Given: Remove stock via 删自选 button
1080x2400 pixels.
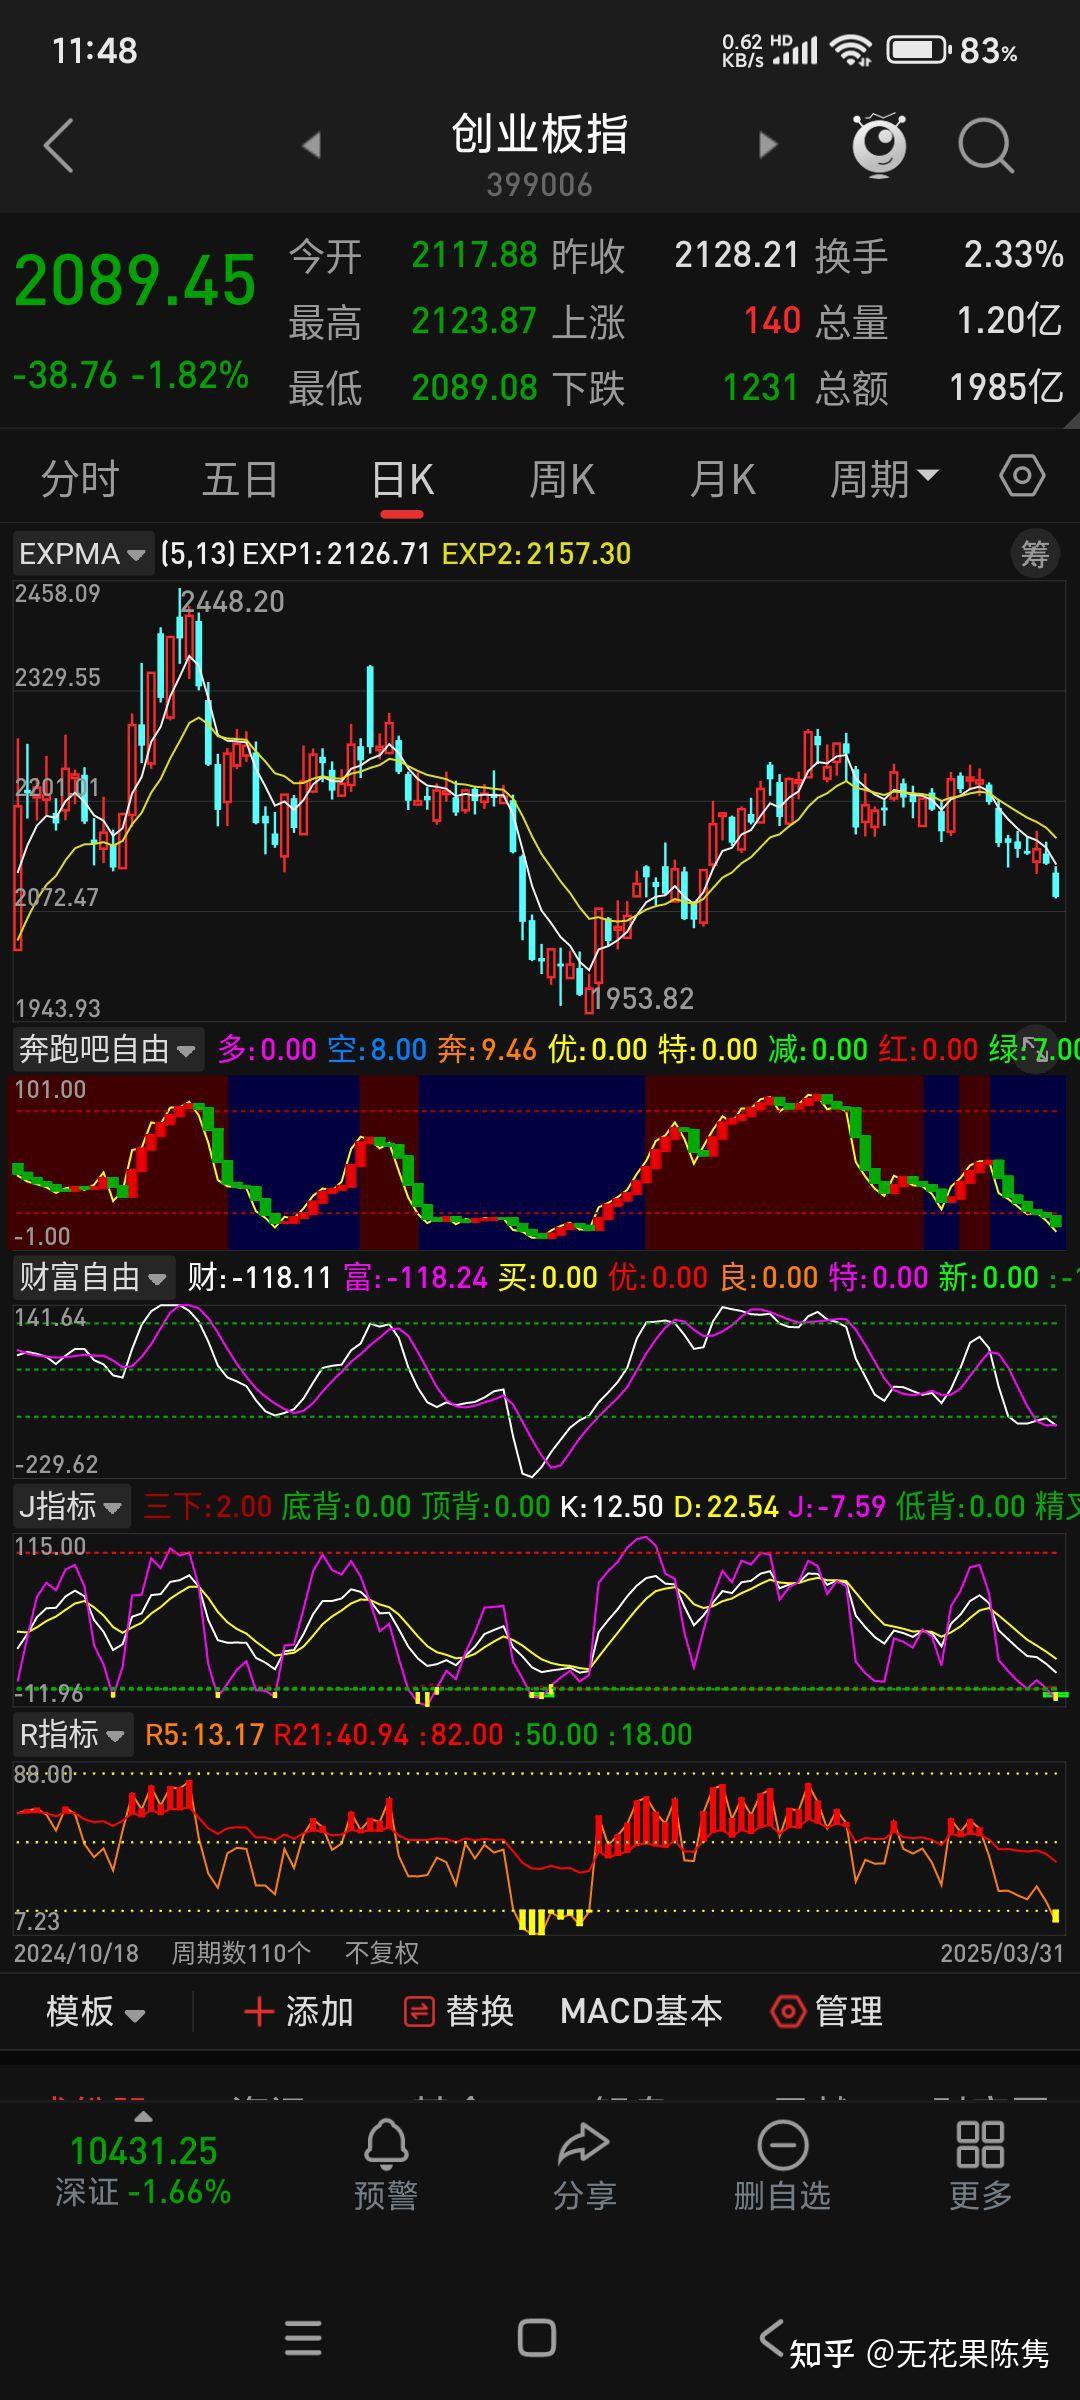Looking at the screenshot, I should click(782, 2167).
